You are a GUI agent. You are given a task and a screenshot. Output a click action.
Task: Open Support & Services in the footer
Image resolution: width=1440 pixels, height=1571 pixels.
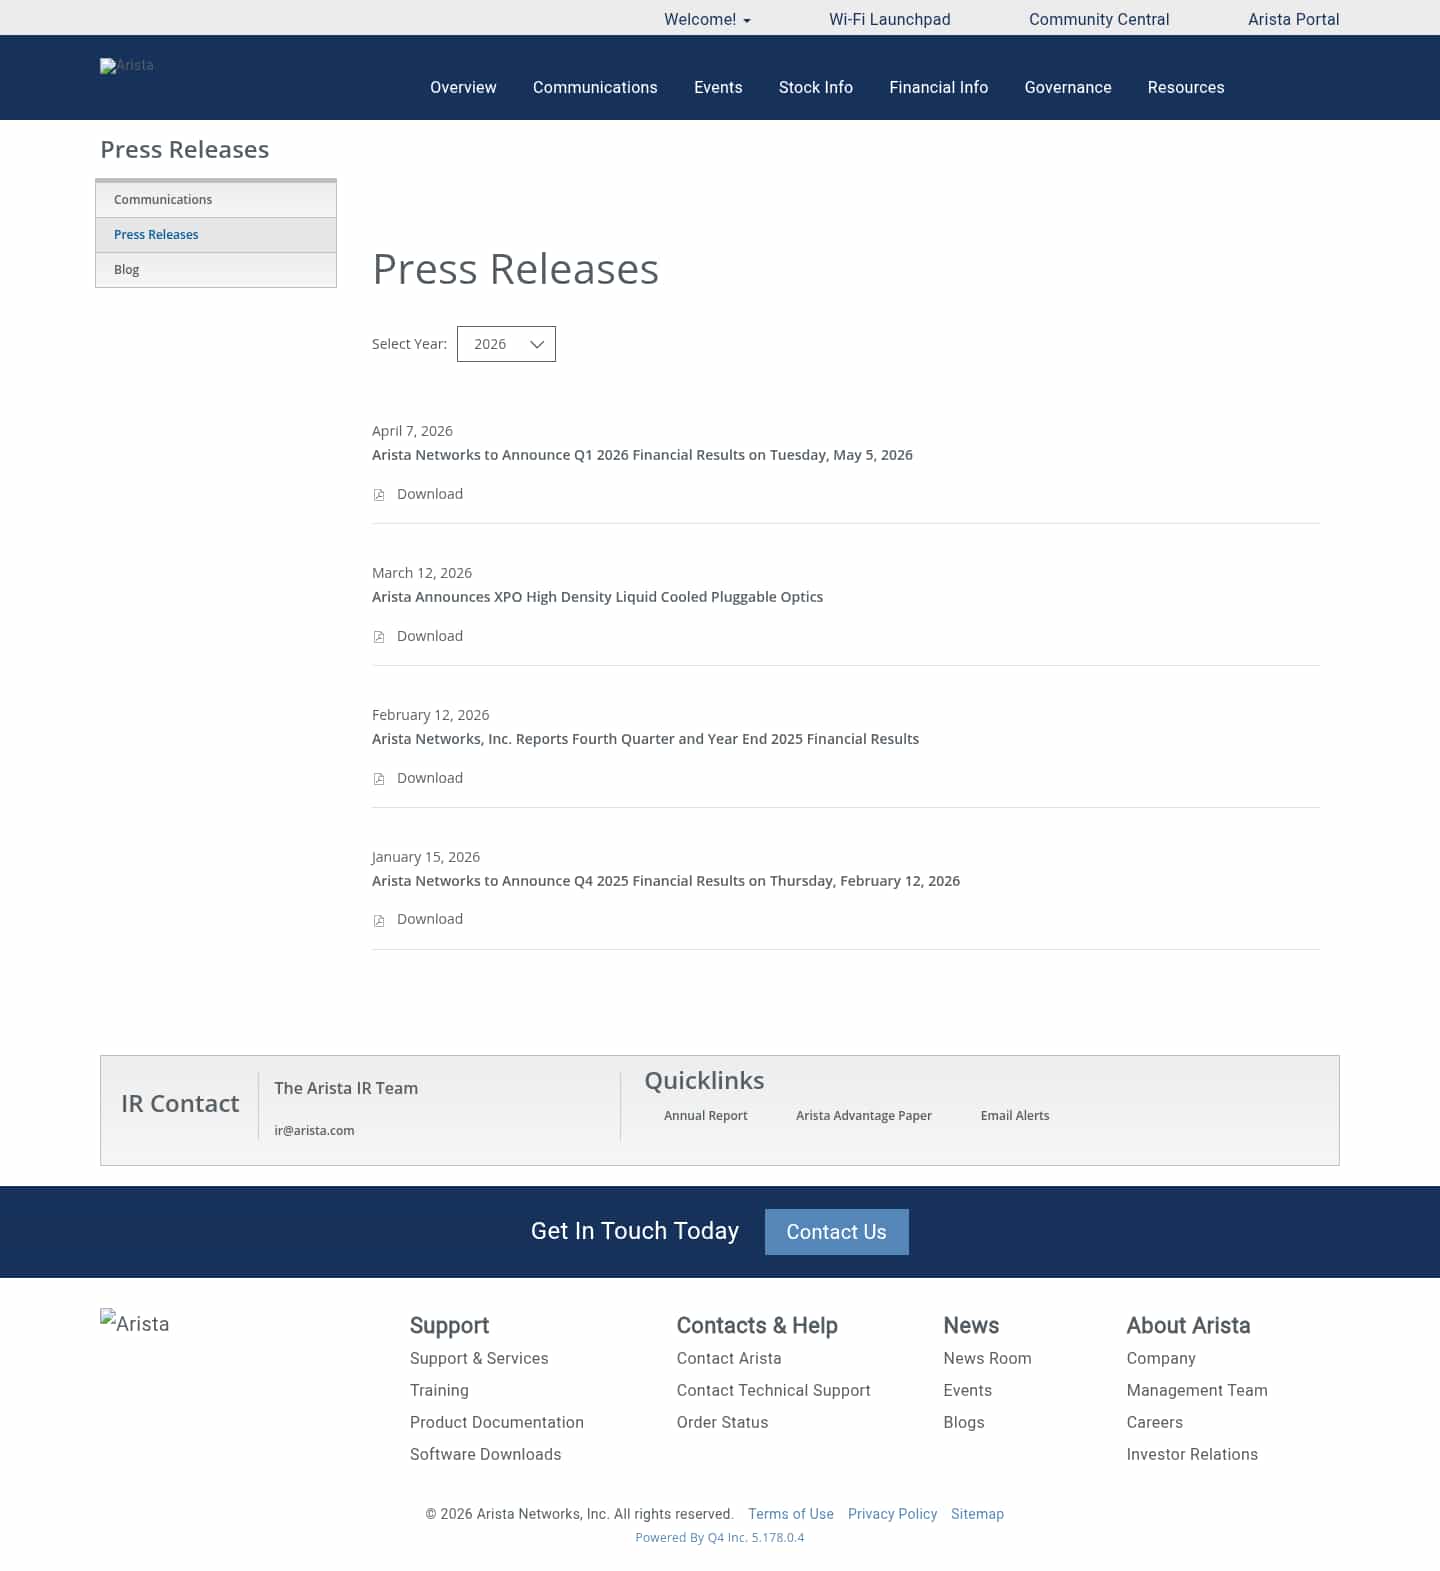(x=479, y=1358)
